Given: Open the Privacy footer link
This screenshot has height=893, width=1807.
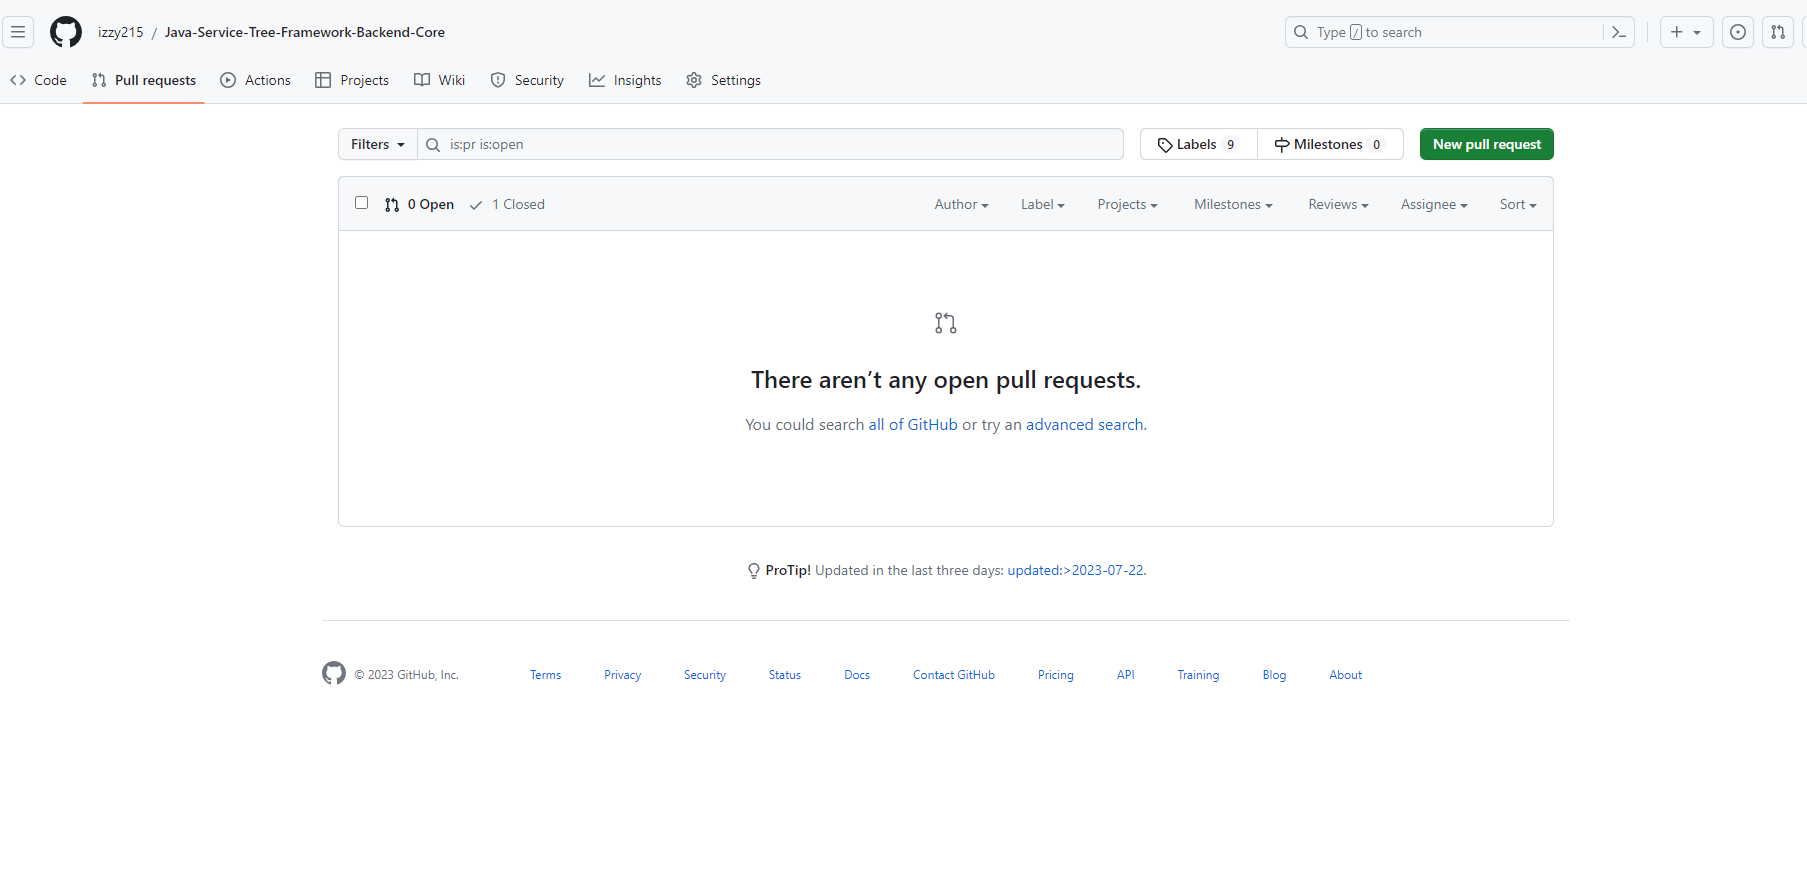Looking at the screenshot, I should 622,675.
